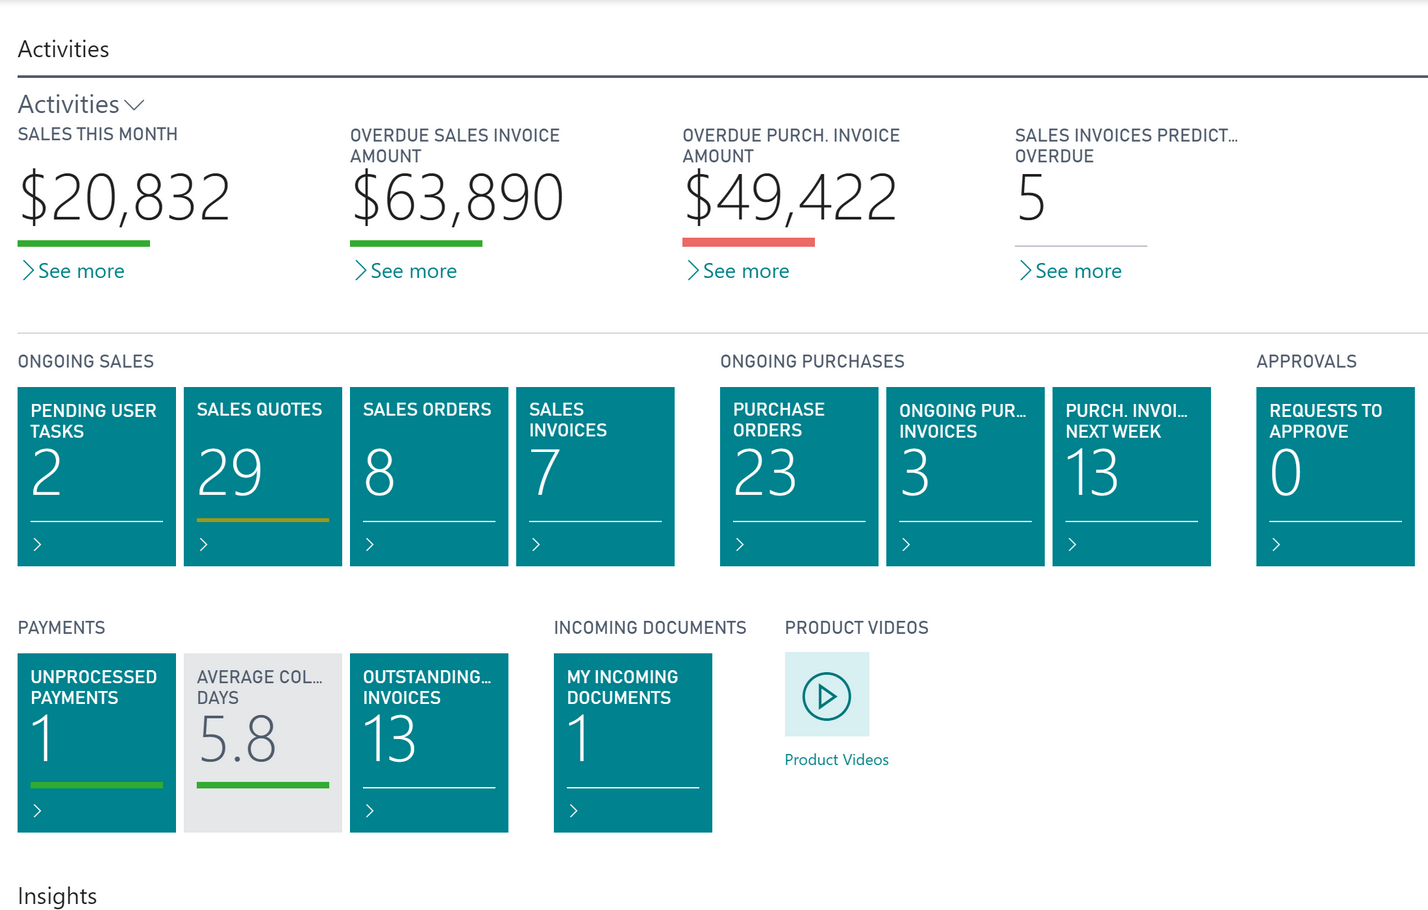Image resolution: width=1428 pixels, height=910 pixels.
Task: Click the arrow on My Incoming Documents tile
Action: click(573, 811)
